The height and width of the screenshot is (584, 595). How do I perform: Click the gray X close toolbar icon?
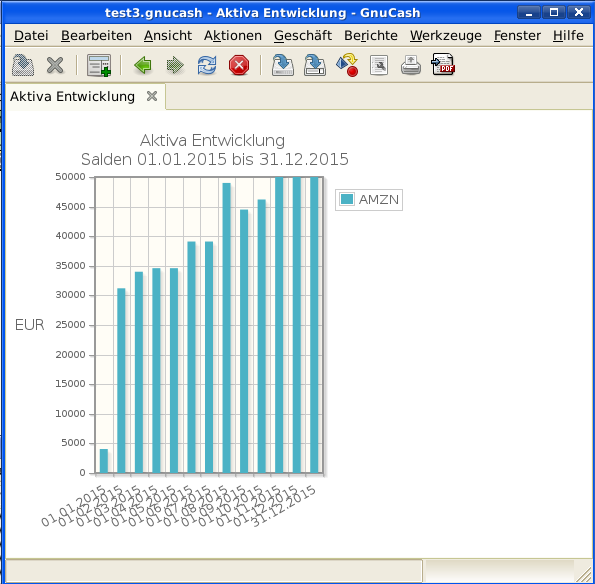tap(55, 65)
